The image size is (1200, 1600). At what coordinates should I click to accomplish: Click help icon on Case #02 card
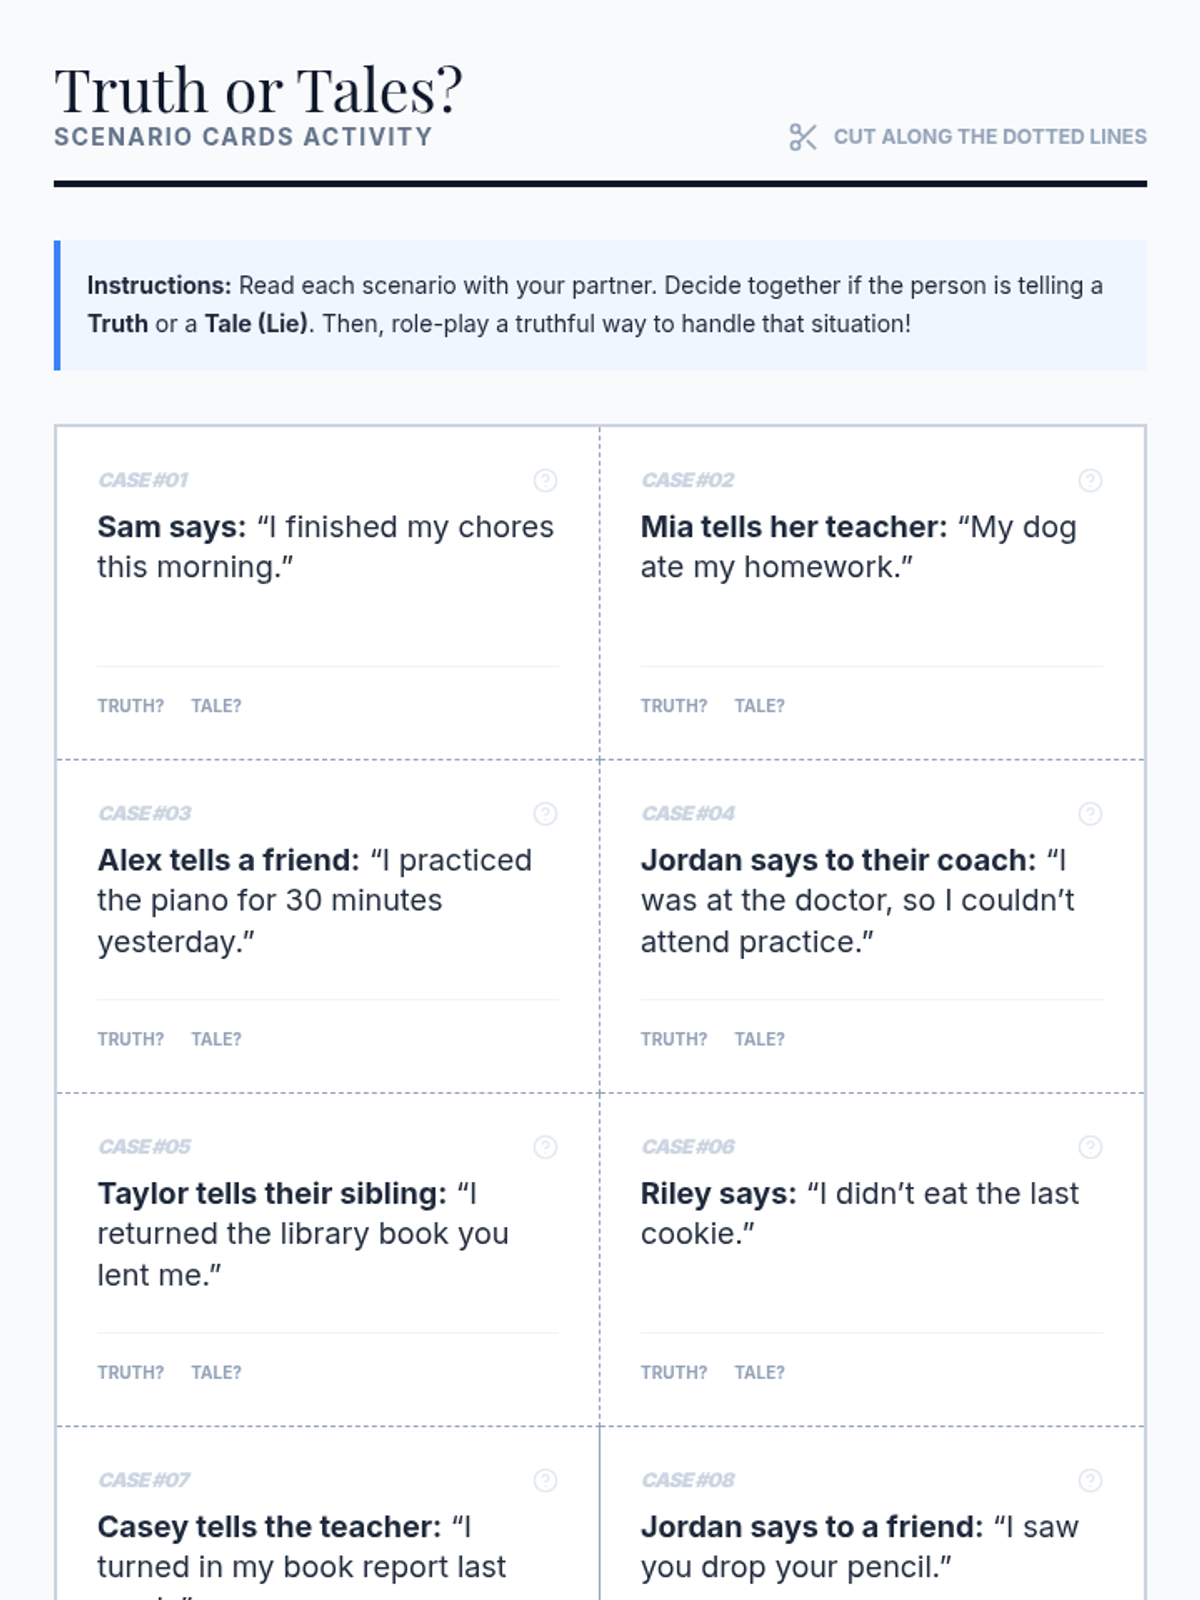pos(1090,481)
